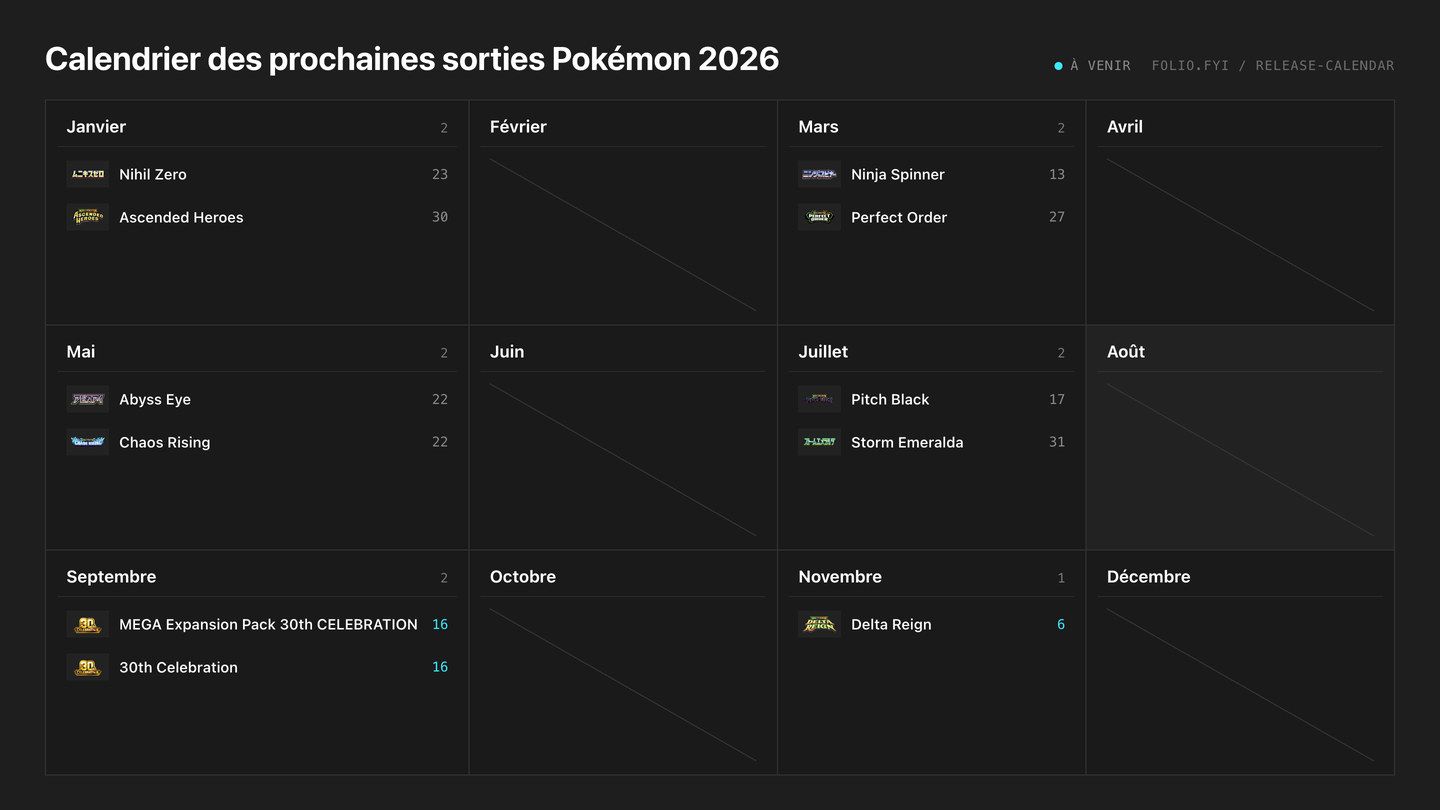Select the Ninja Spinner release name
Image resolution: width=1440 pixels, height=810 pixels.
898,174
